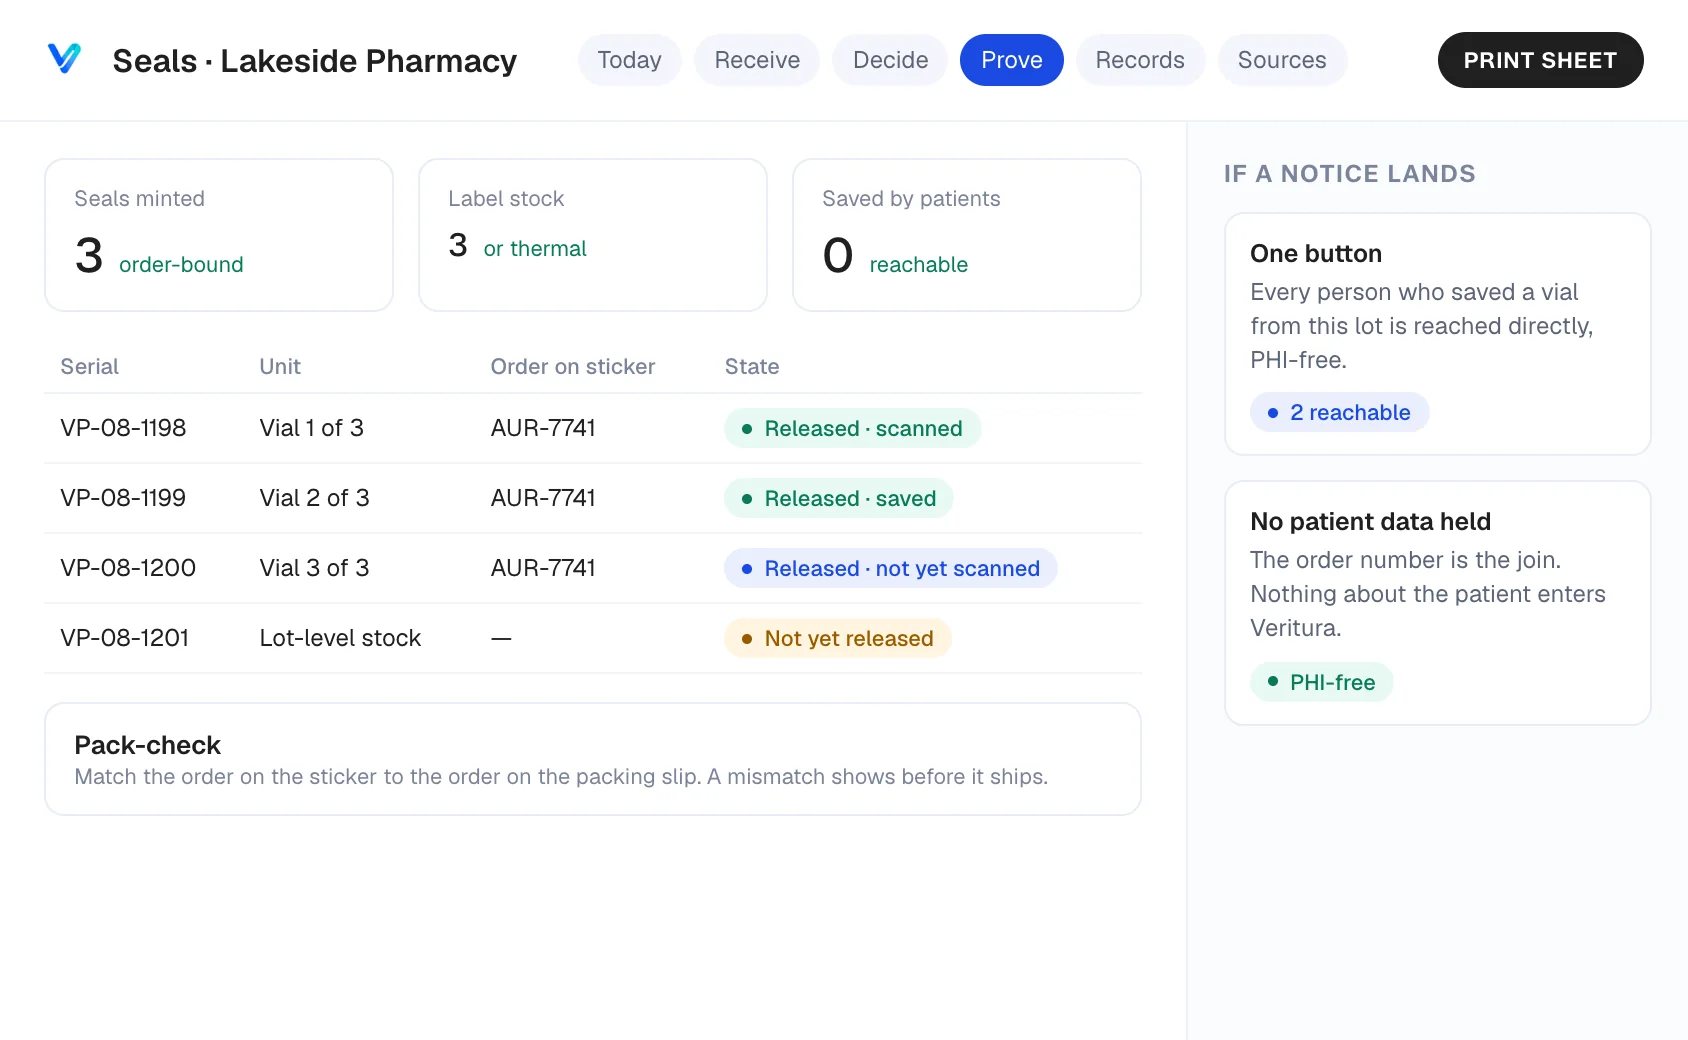Image resolution: width=1688 pixels, height=1040 pixels.
Task: Open the Today tab
Action: point(629,60)
